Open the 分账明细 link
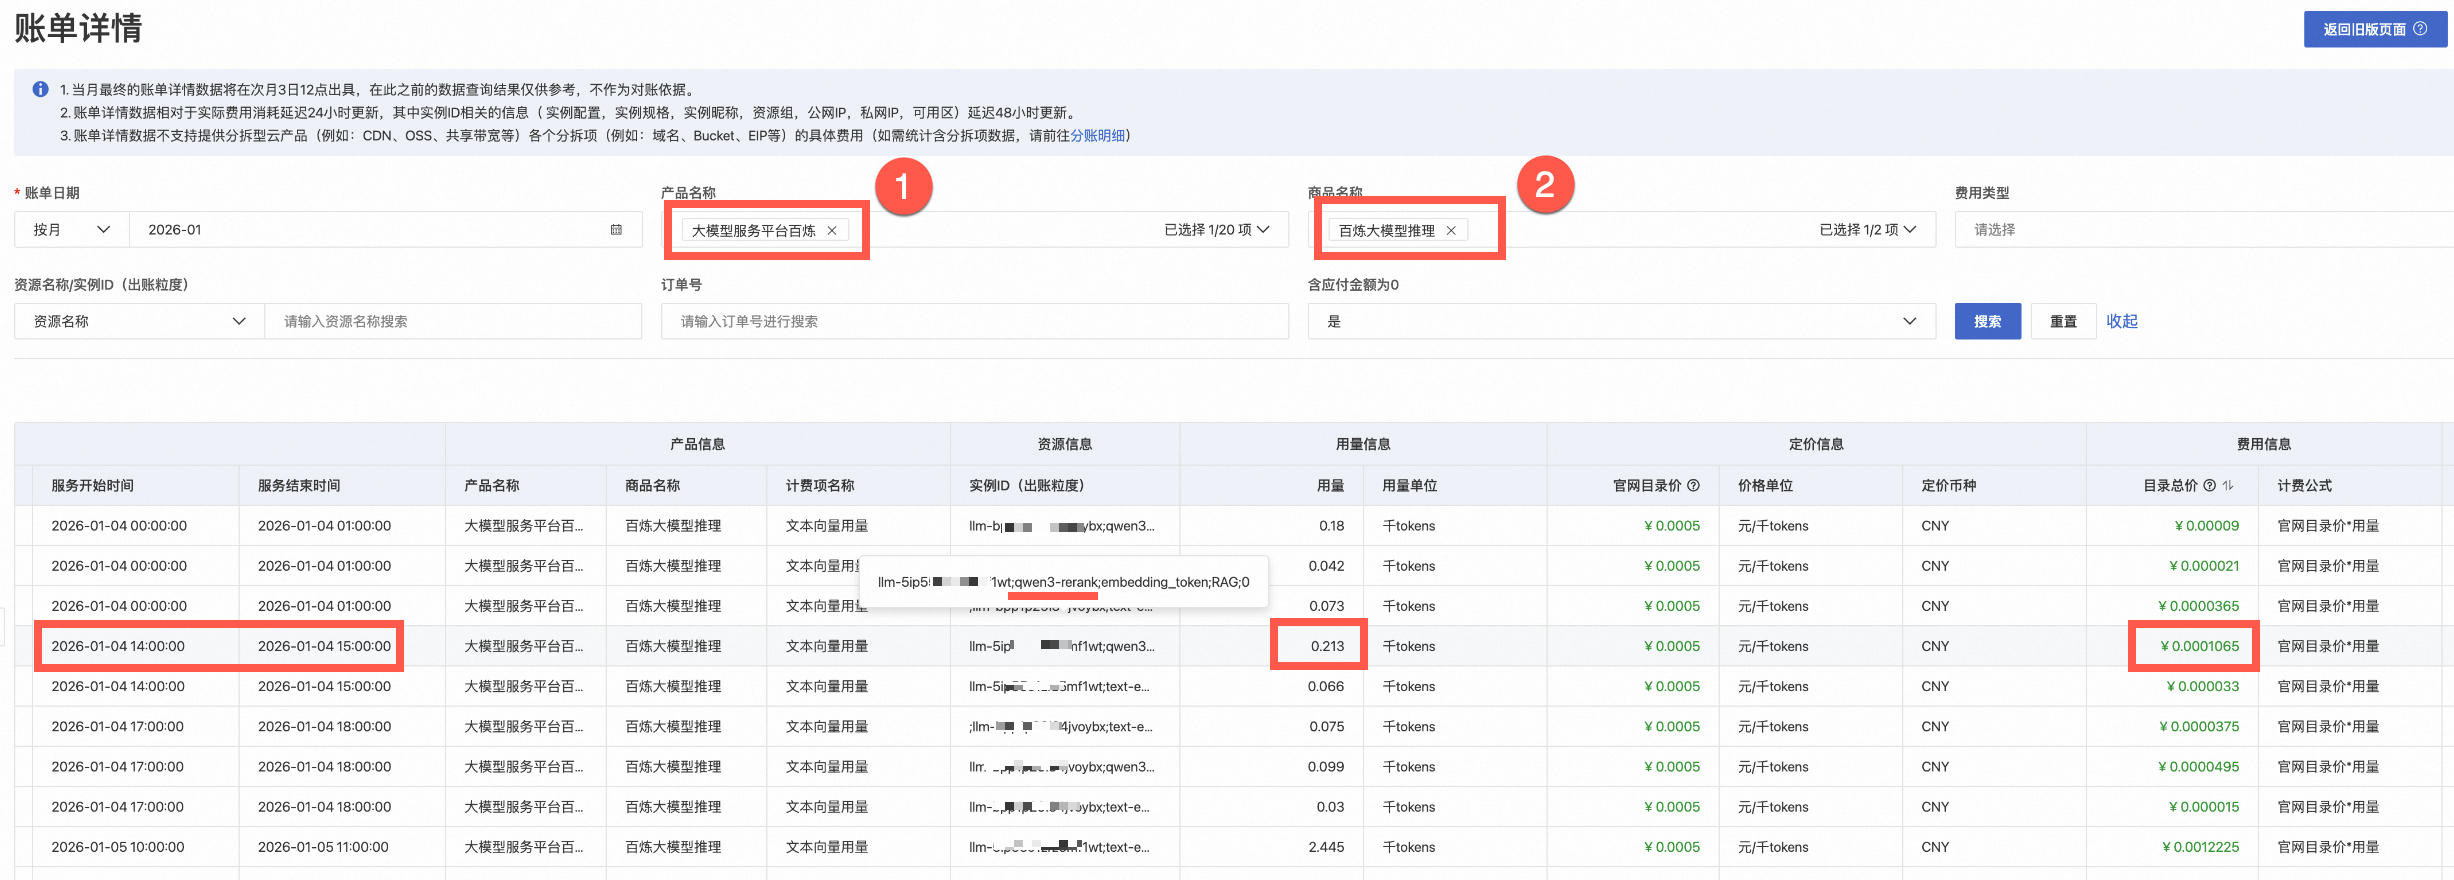The width and height of the screenshot is (2454, 880). (1098, 135)
